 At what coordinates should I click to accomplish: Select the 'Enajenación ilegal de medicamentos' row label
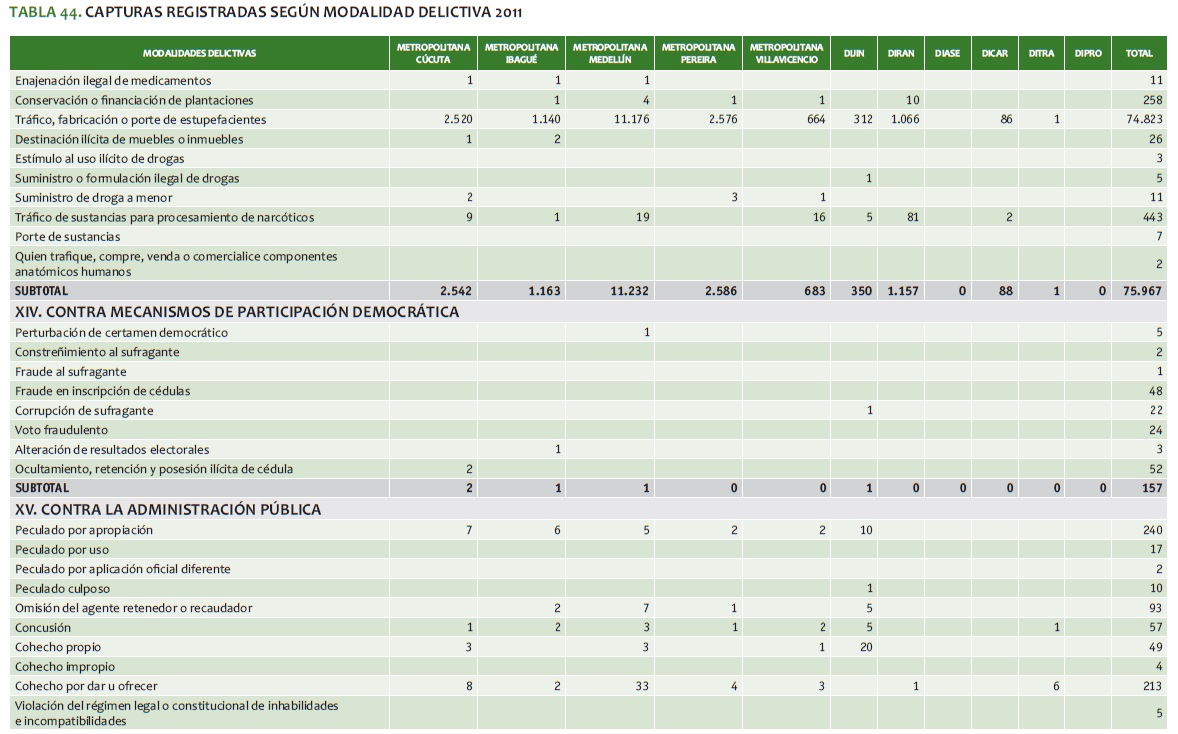pyautogui.click(x=113, y=80)
